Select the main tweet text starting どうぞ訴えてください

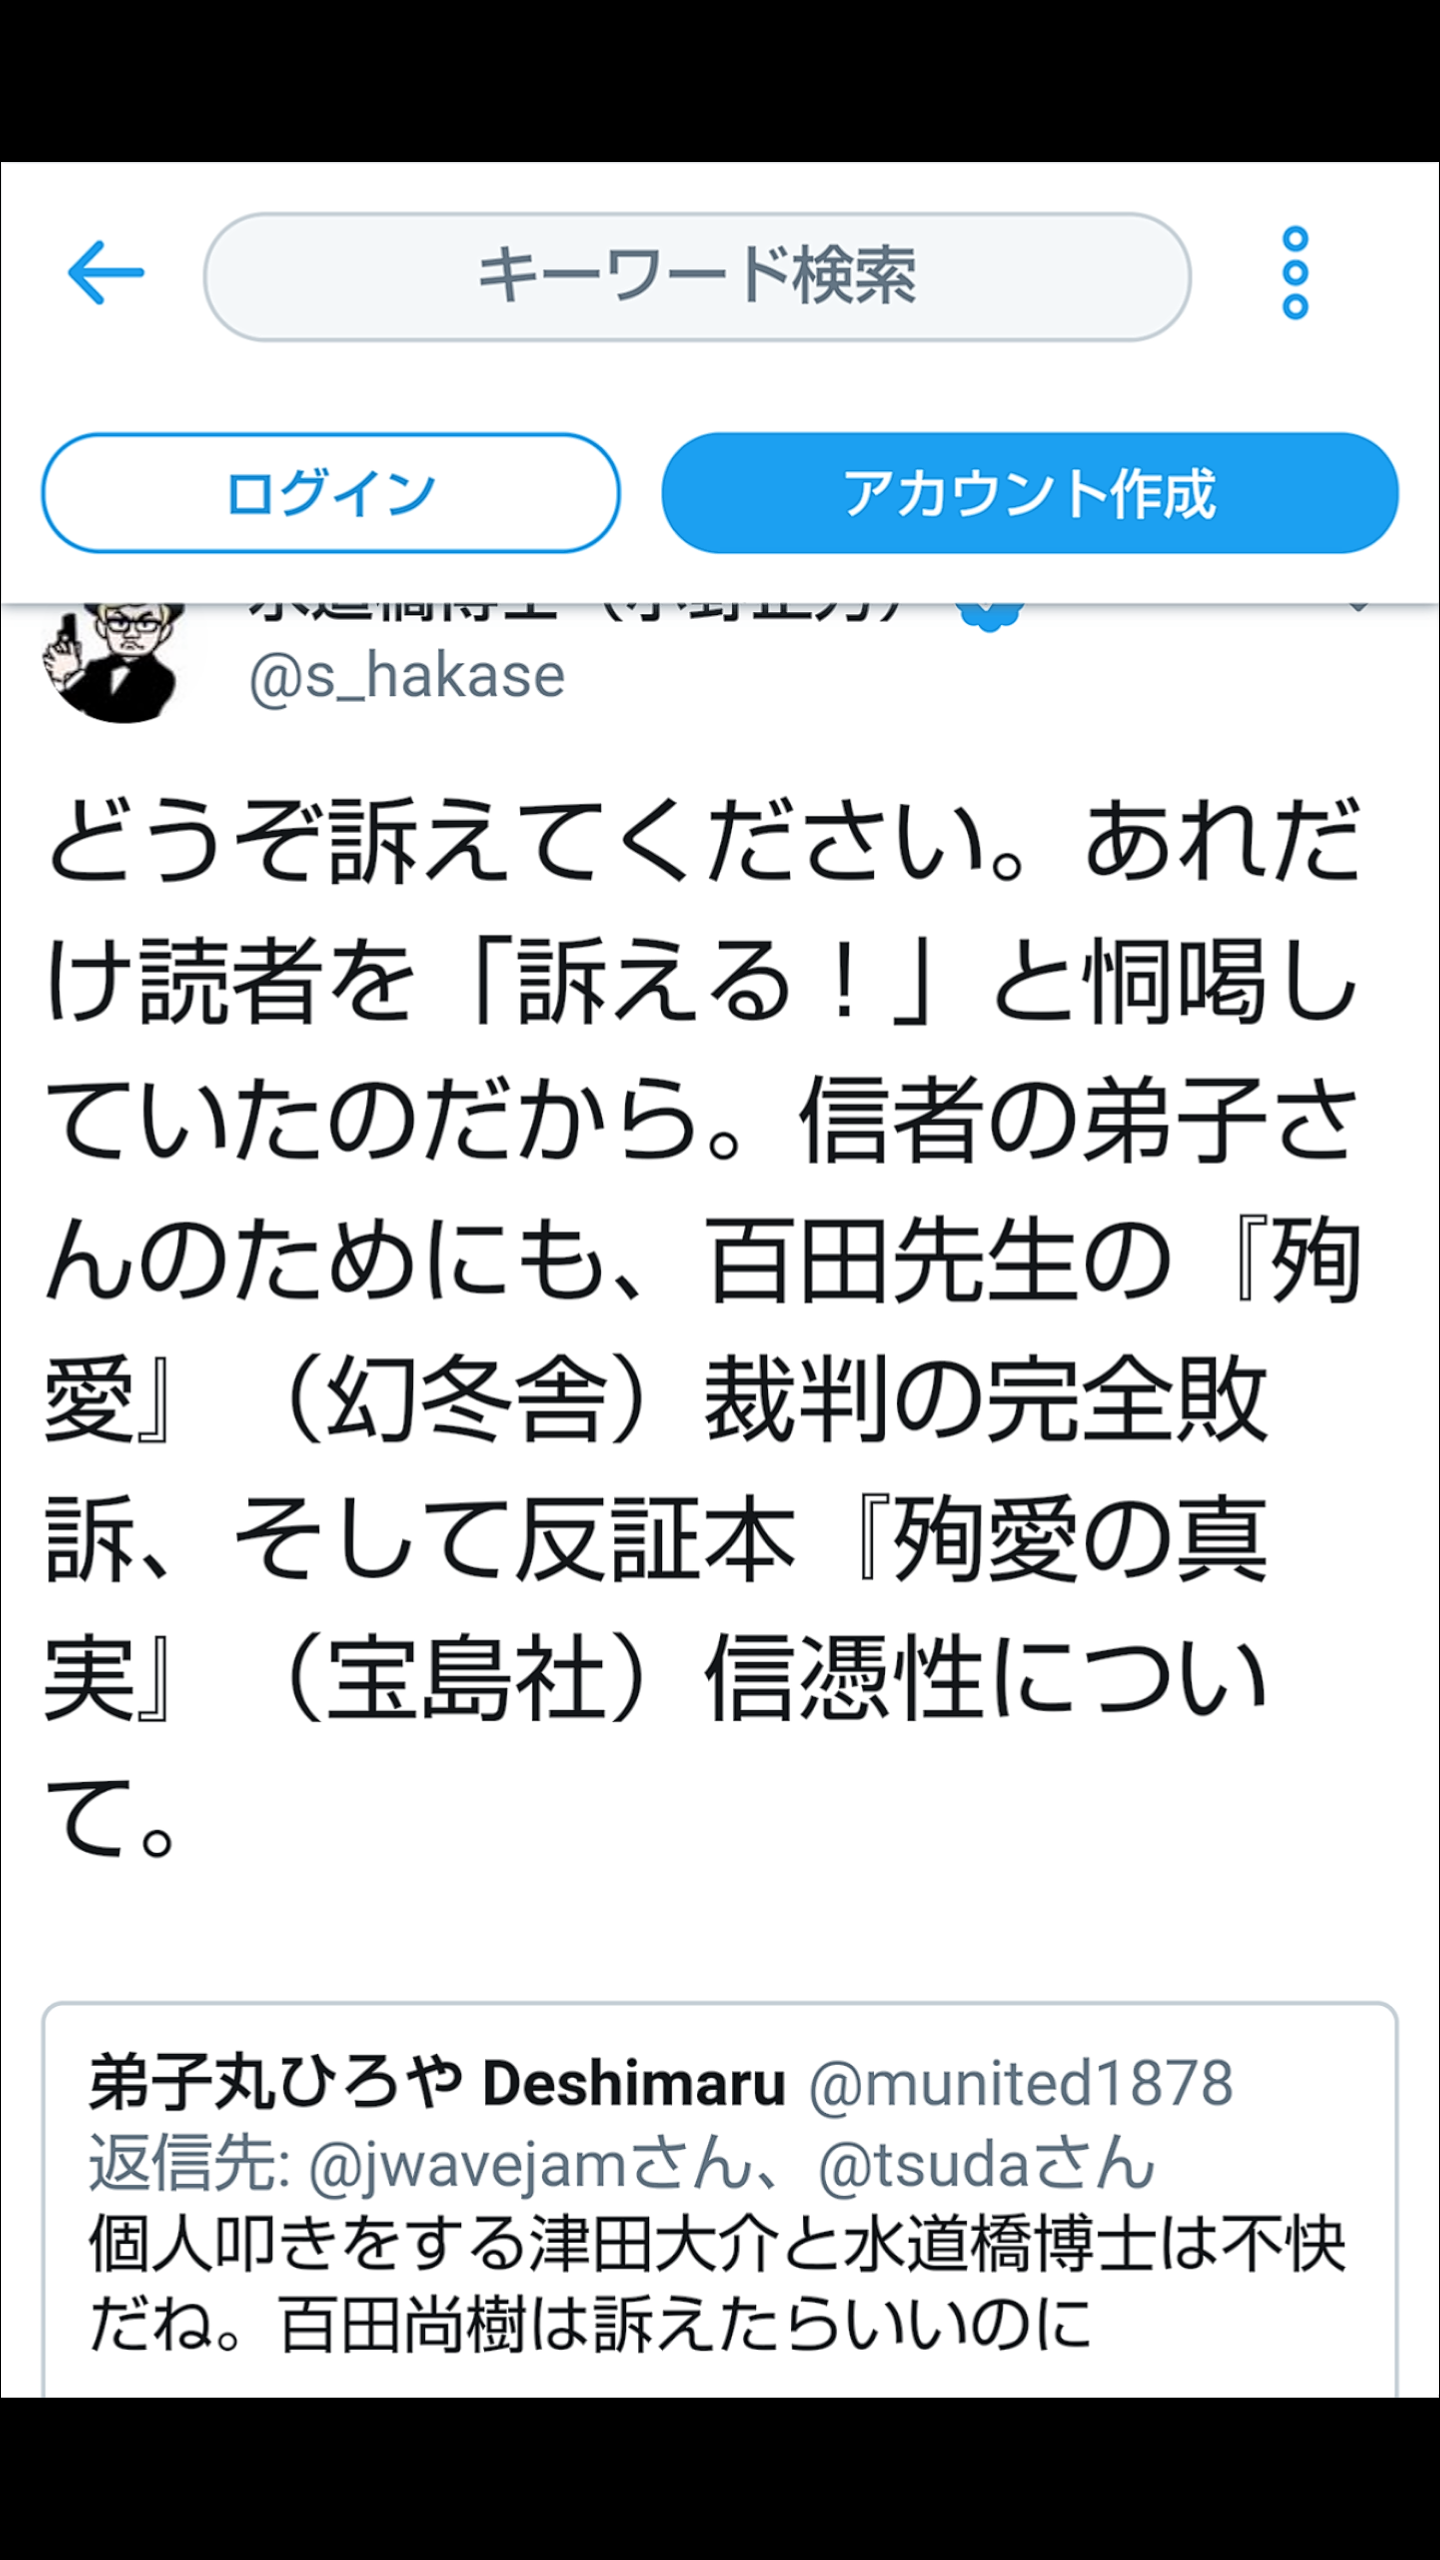tap(705, 1325)
